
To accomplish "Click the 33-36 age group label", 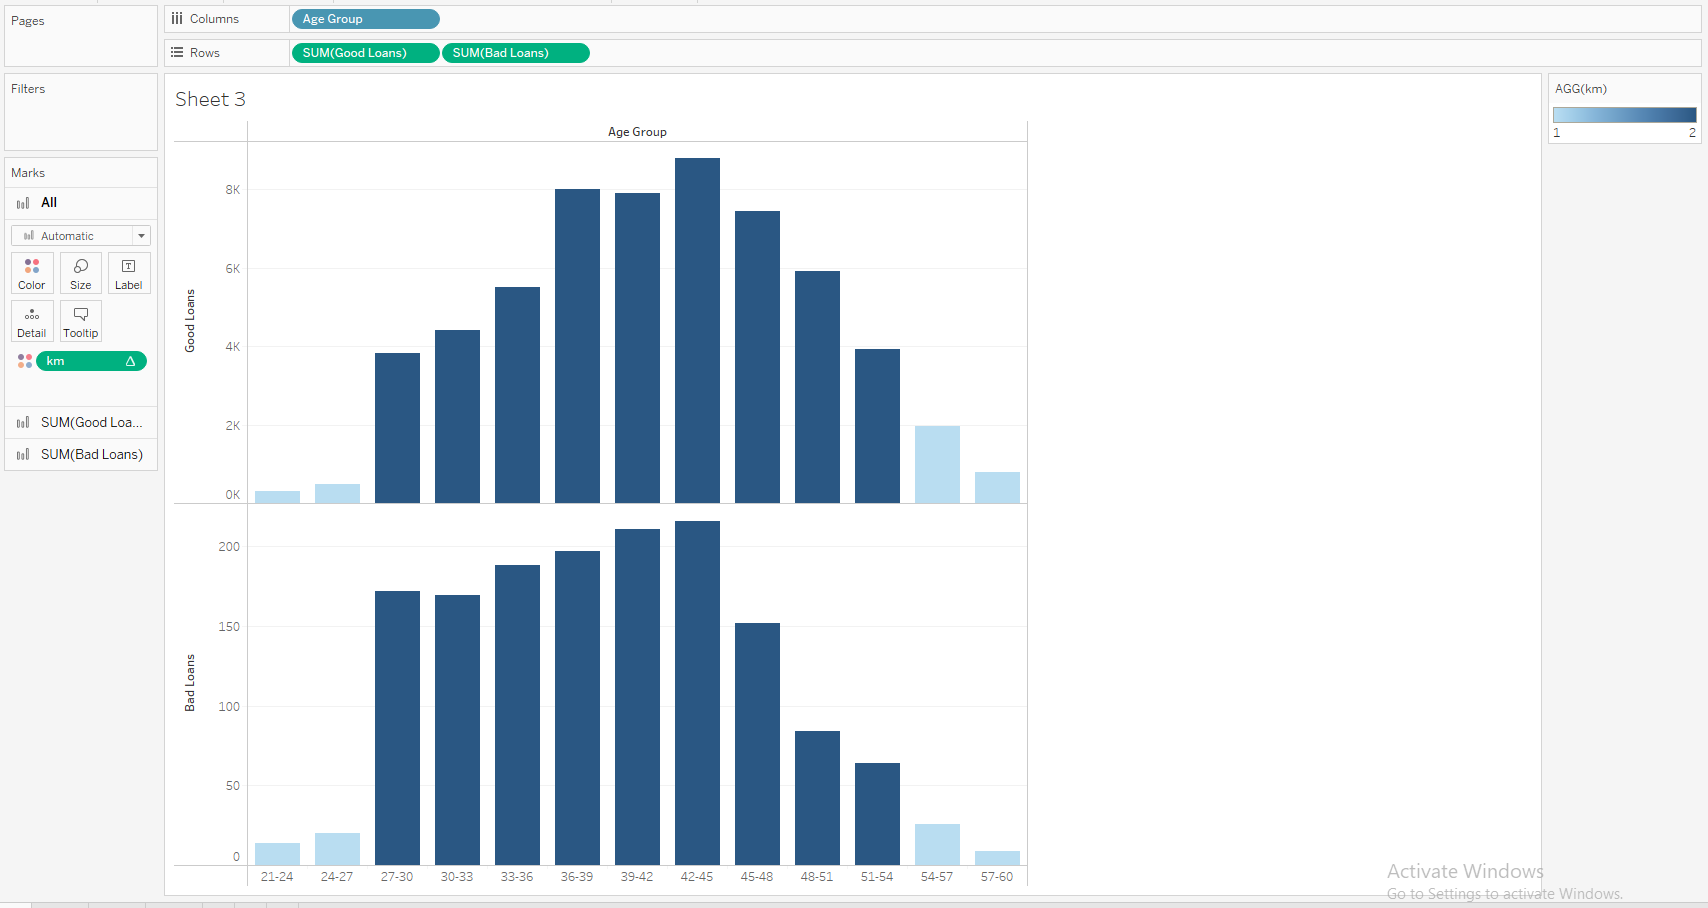I will tap(517, 877).
